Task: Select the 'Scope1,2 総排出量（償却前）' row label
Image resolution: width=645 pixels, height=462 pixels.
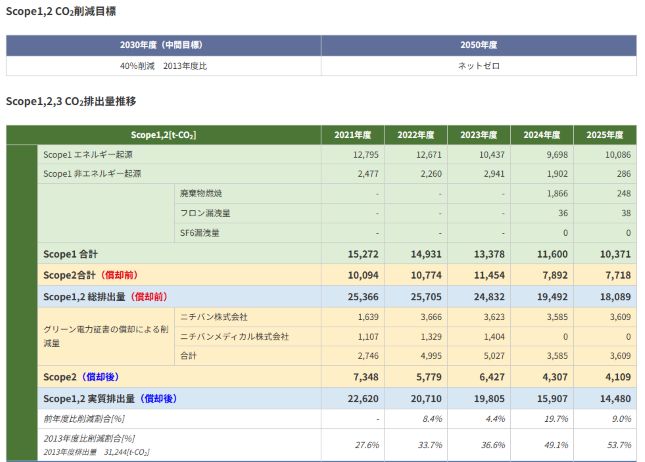Action: tap(105, 297)
